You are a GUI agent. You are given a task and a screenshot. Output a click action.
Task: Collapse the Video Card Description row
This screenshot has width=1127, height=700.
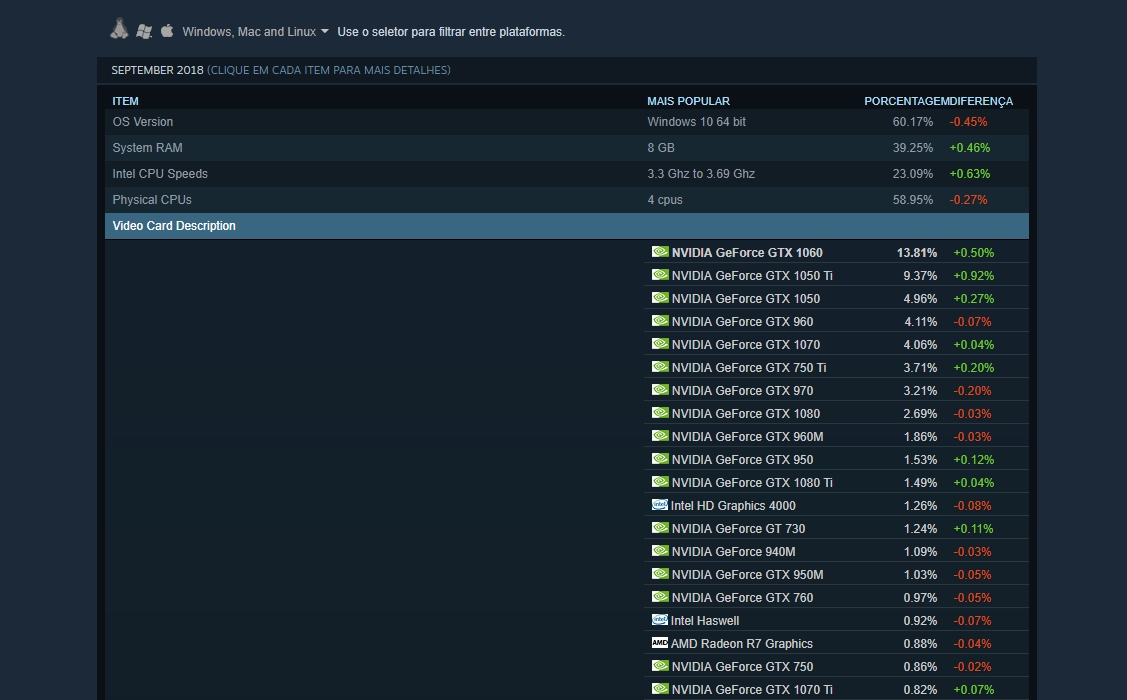pyautogui.click(x=566, y=226)
